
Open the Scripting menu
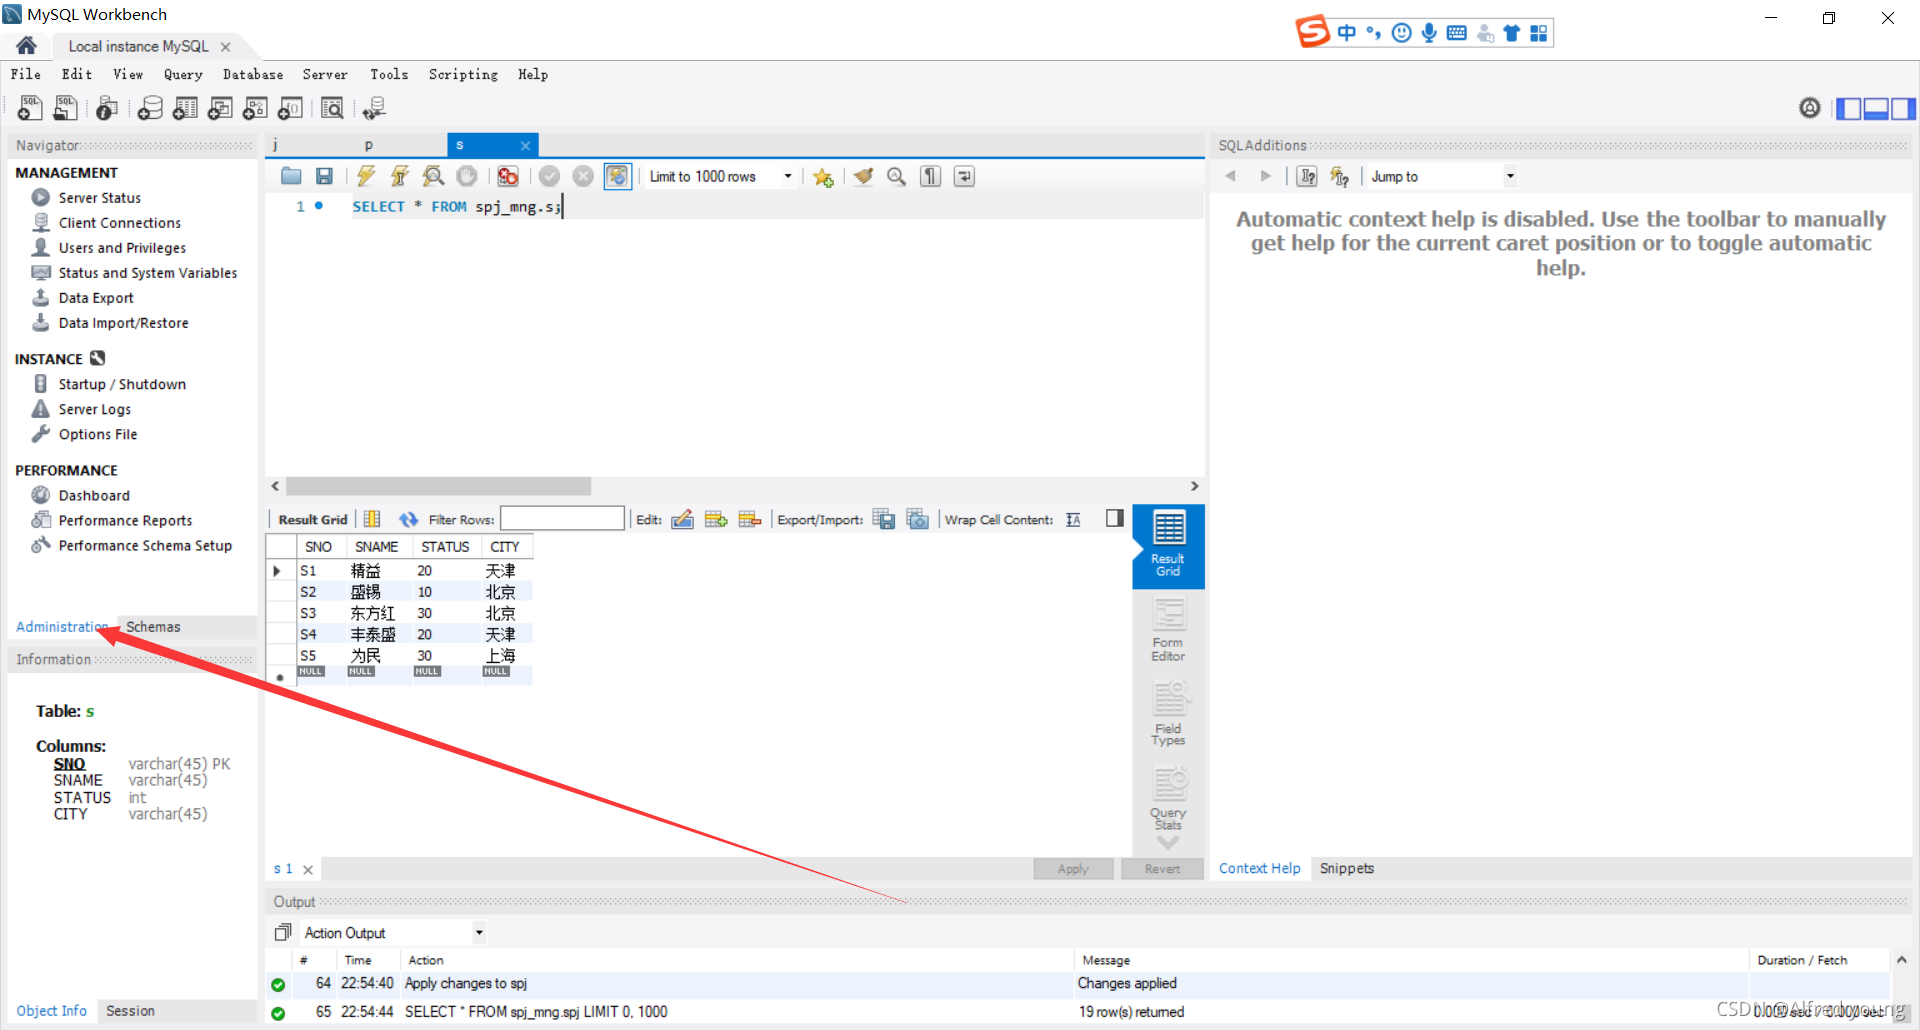coord(463,74)
